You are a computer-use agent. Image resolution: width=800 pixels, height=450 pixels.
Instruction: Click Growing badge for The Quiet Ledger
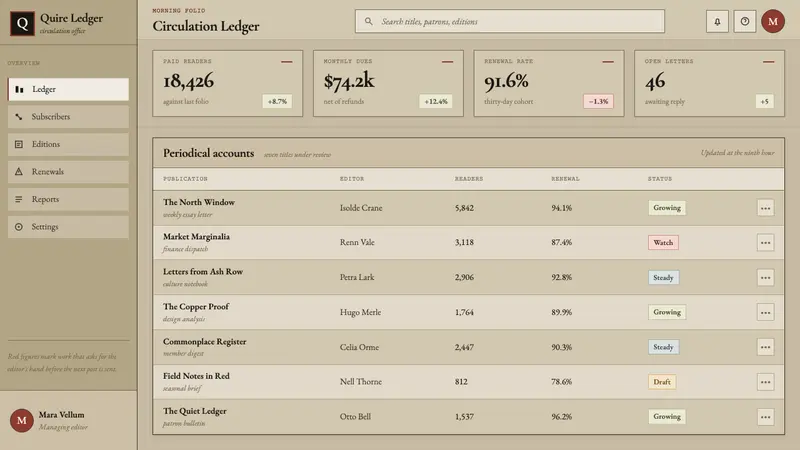click(667, 417)
